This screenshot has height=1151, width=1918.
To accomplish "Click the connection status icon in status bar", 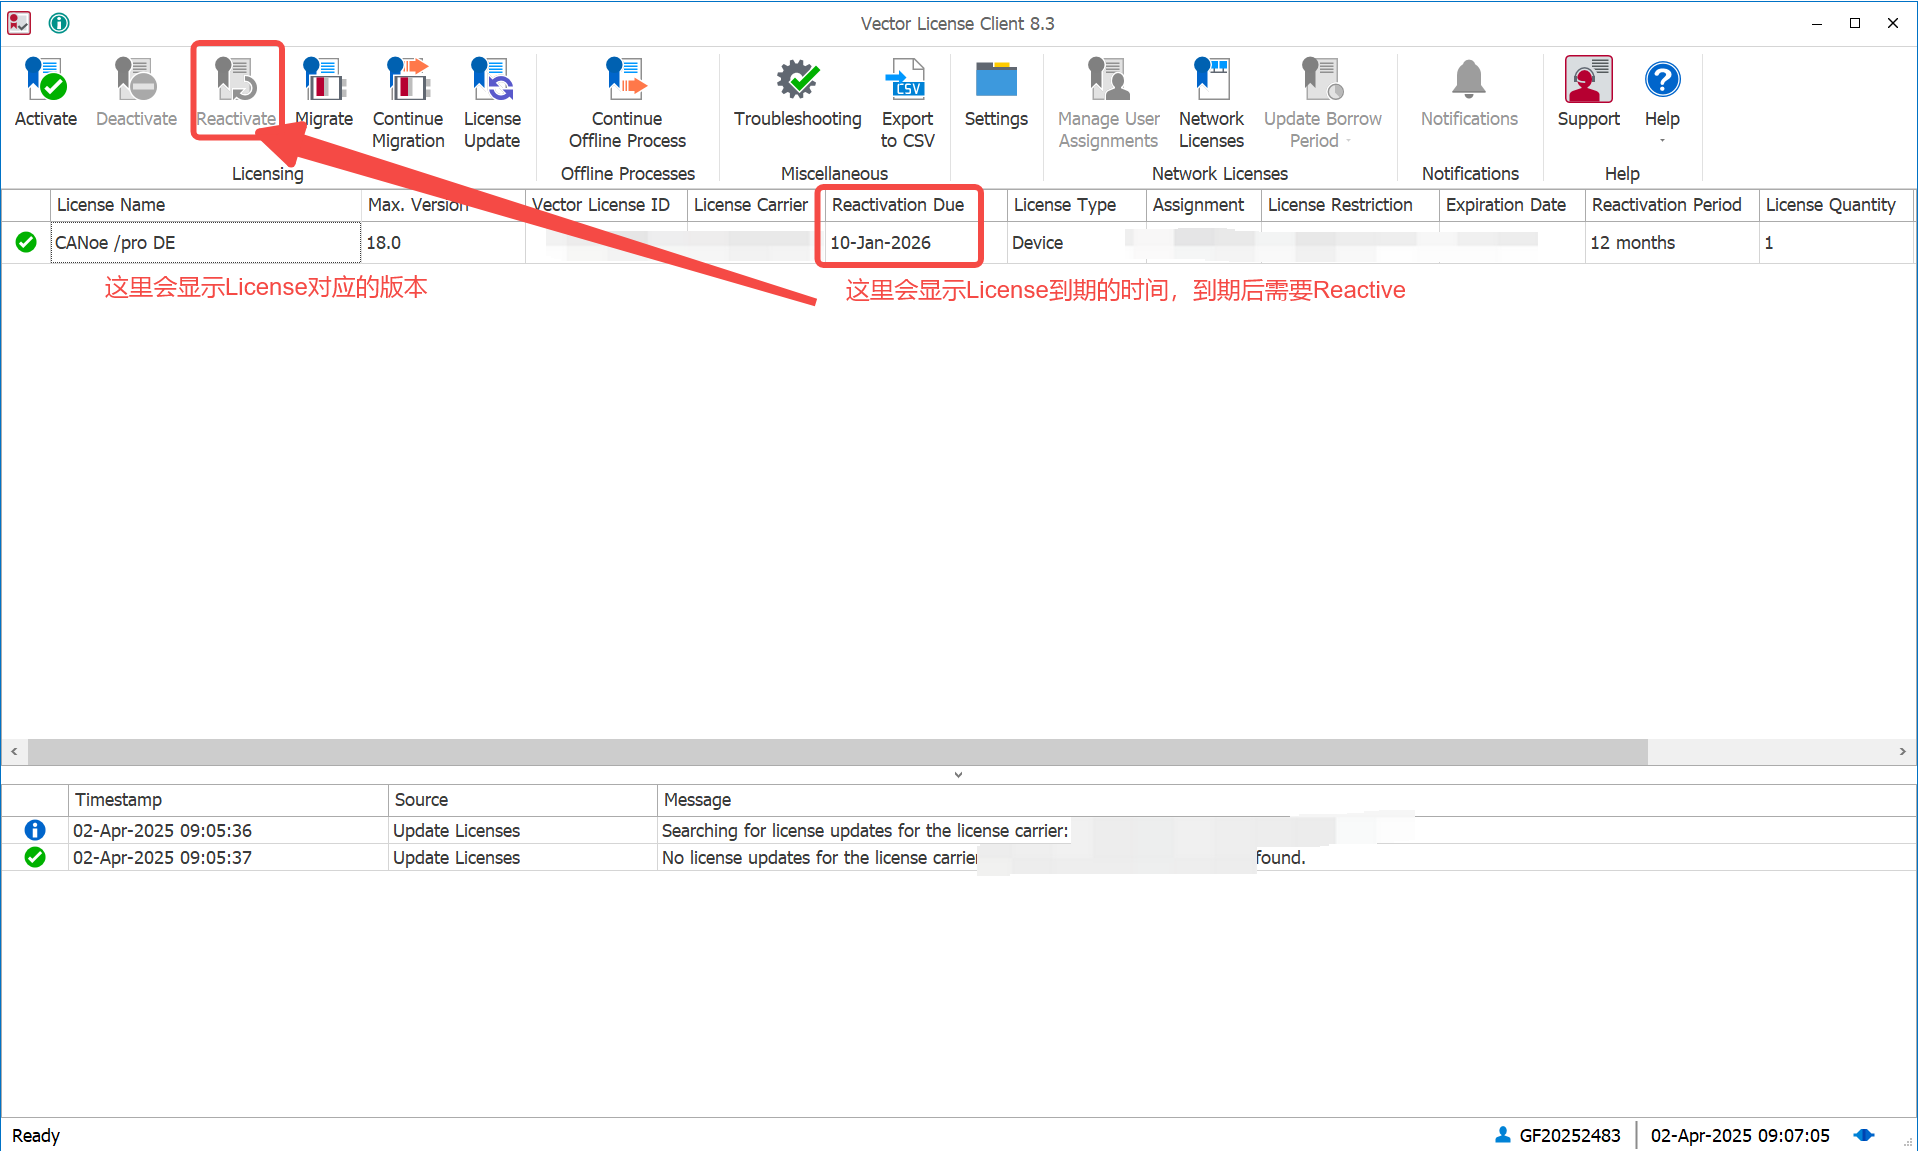I will [1864, 1135].
